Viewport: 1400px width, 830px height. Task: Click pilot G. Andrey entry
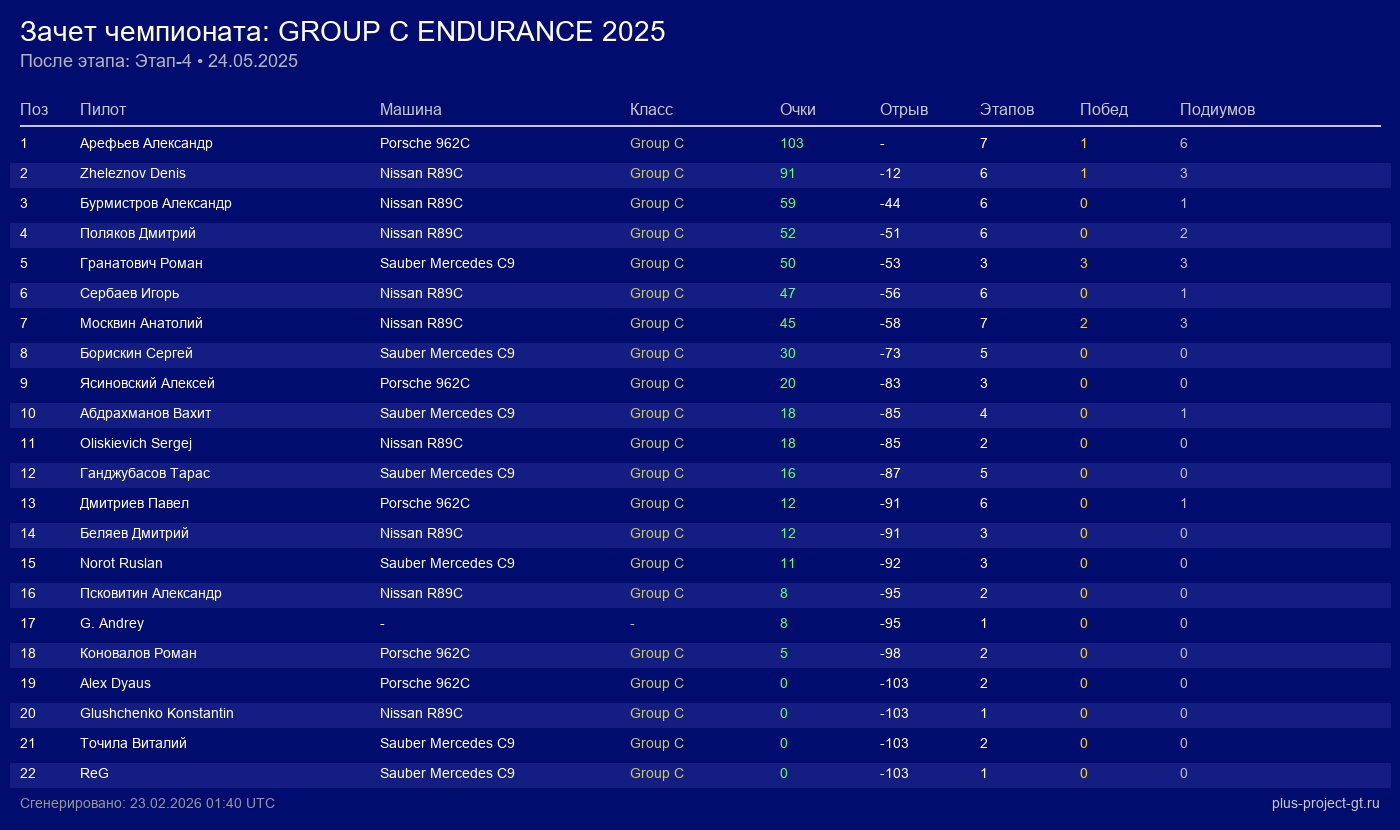click(112, 623)
